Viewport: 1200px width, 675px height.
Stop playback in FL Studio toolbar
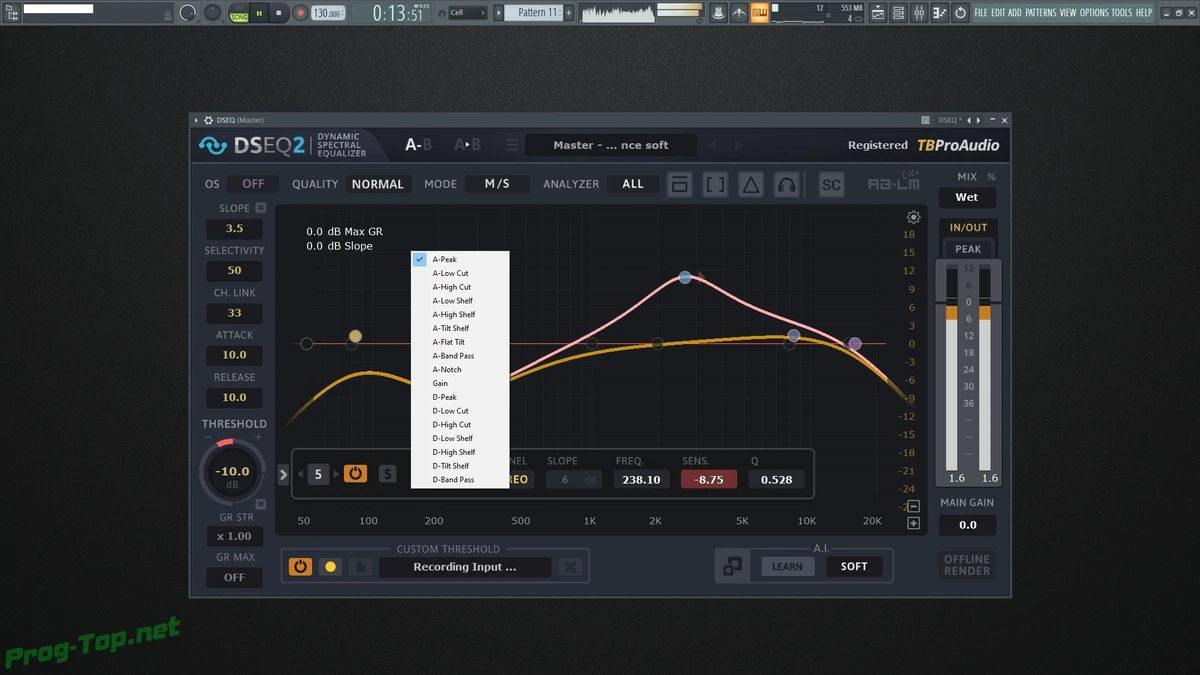point(279,13)
